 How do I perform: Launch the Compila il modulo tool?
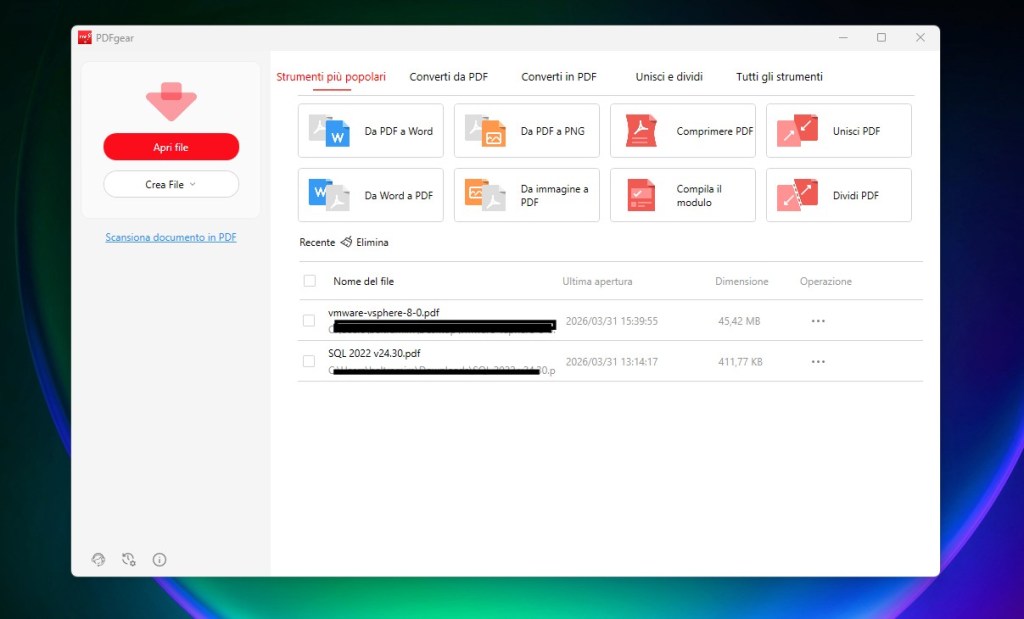coord(682,195)
